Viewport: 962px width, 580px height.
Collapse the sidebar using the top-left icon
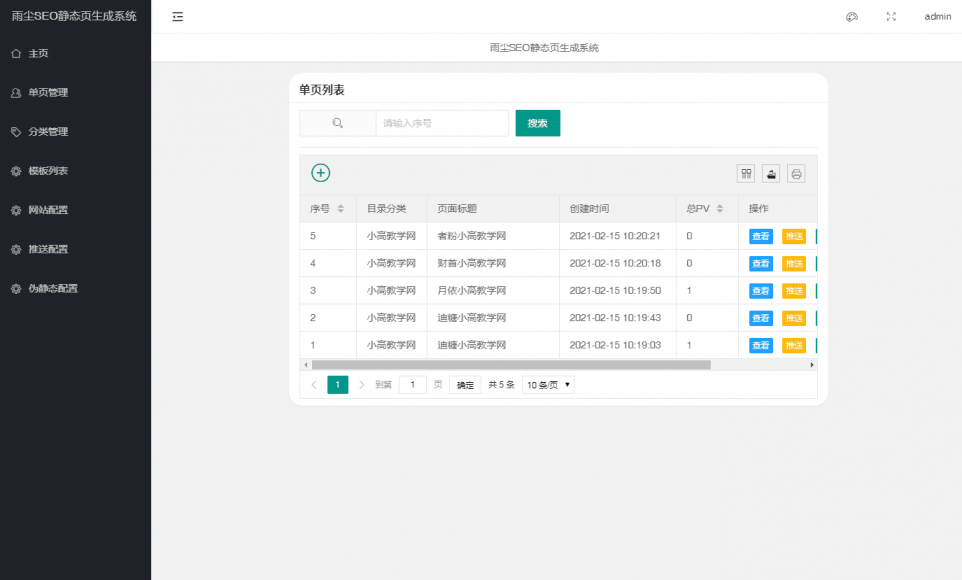(x=177, y=16)
